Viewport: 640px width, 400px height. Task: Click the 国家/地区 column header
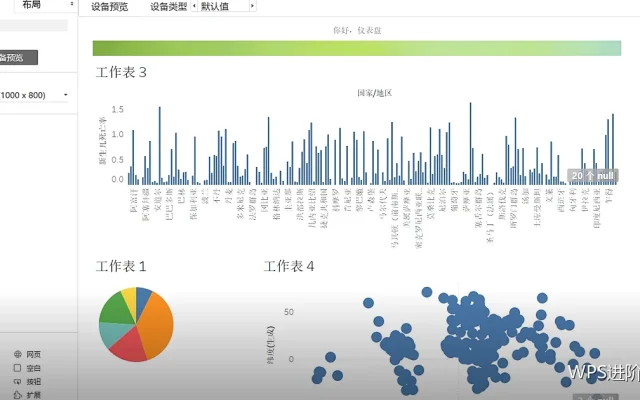(375, 93)
